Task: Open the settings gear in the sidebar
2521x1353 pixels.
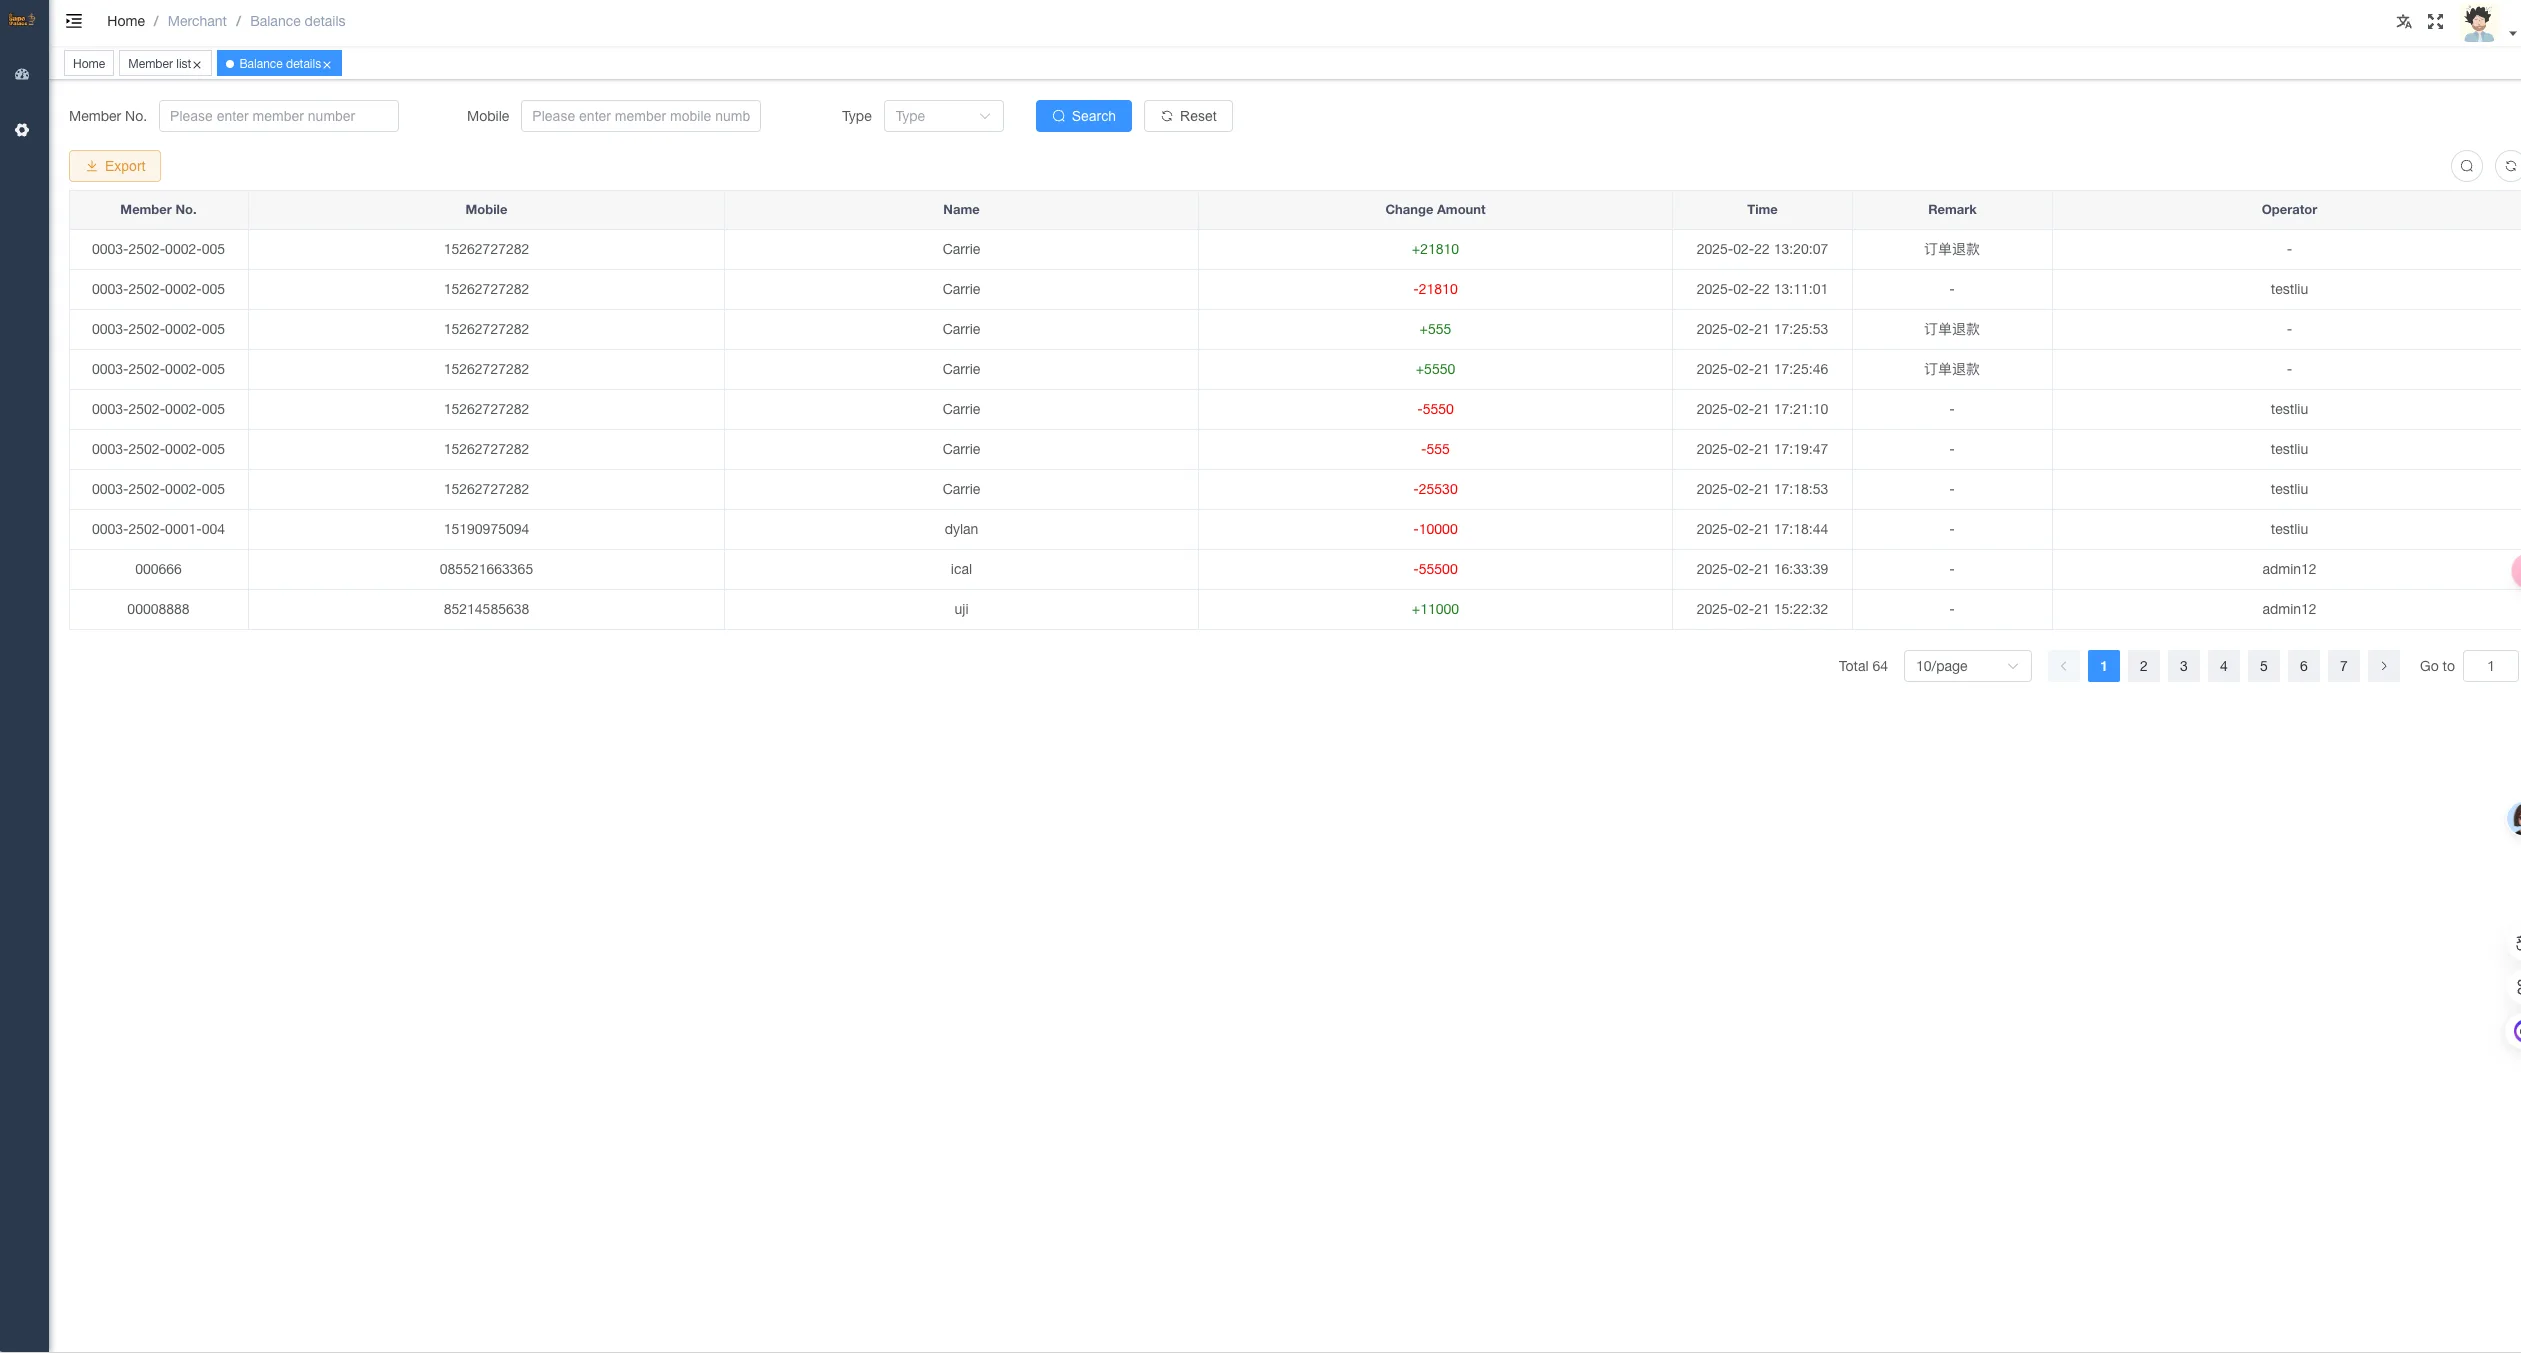Action: pyautogui.click(x=22, y=130)
